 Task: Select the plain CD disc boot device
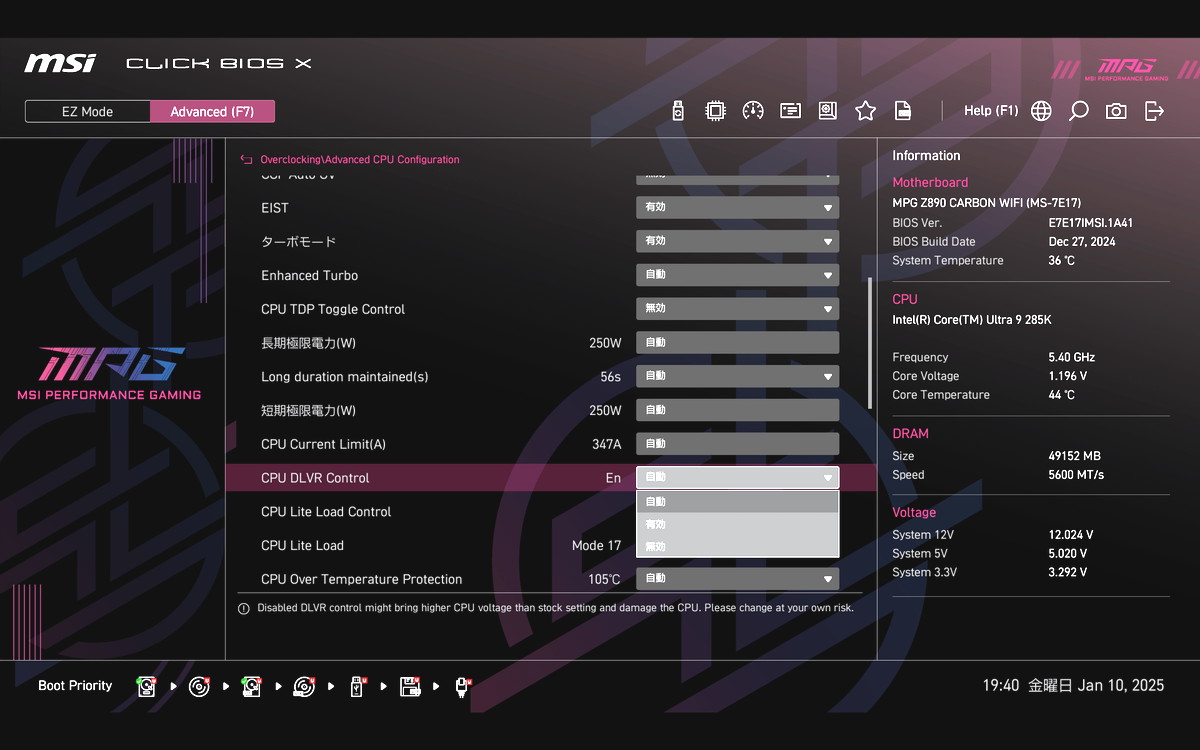tap(199, 686)
